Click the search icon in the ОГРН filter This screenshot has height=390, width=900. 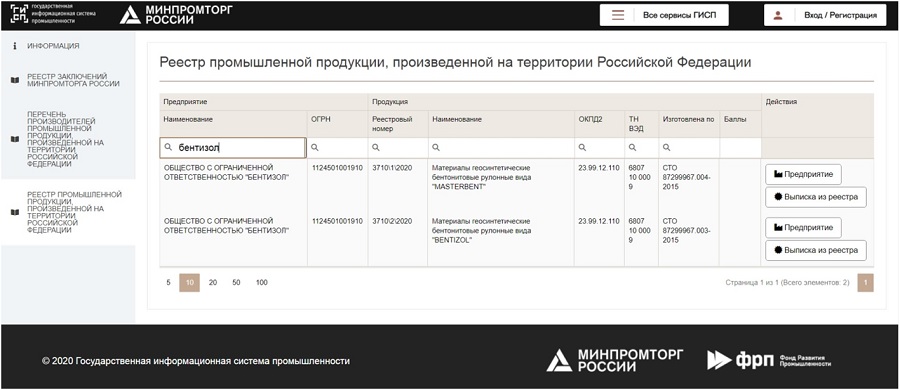pos(315,148)
